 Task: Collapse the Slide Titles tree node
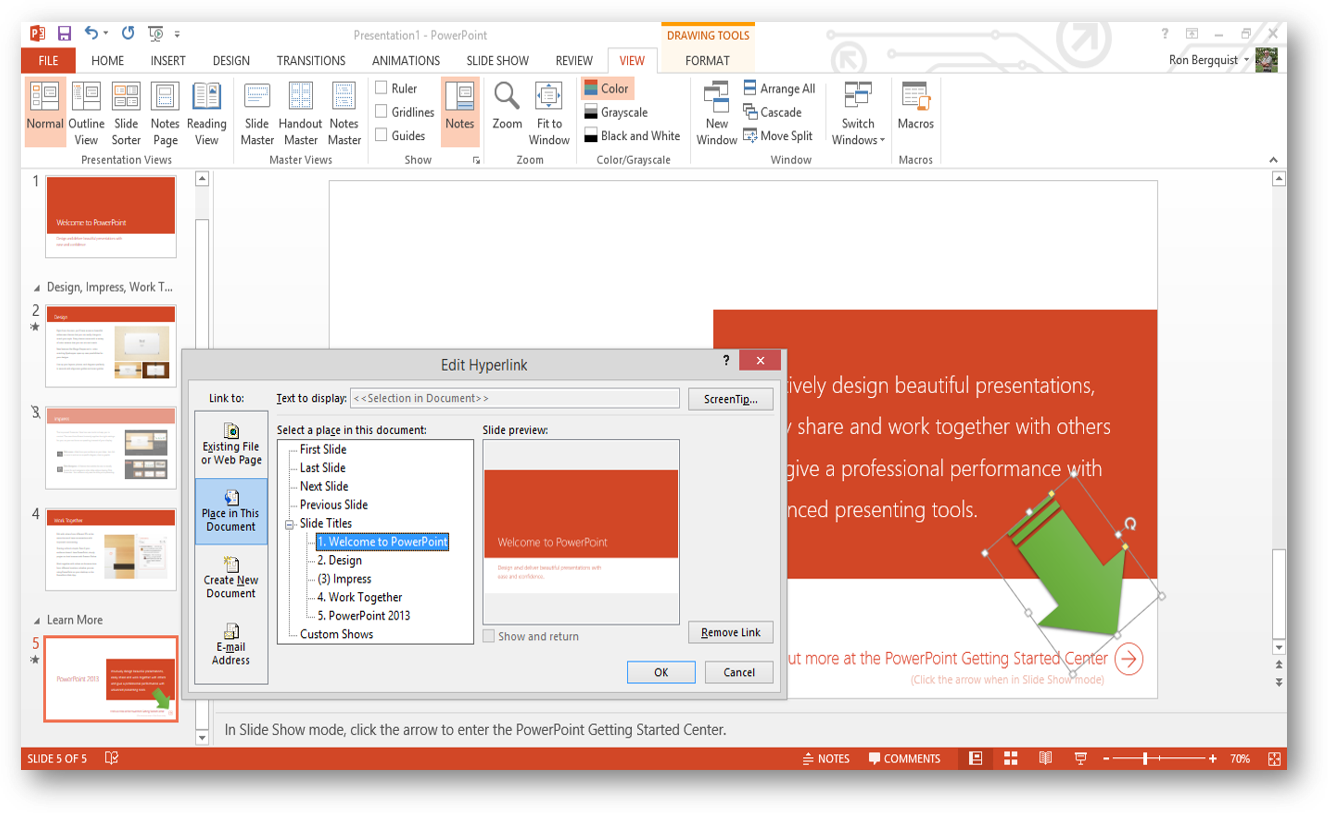290,524
